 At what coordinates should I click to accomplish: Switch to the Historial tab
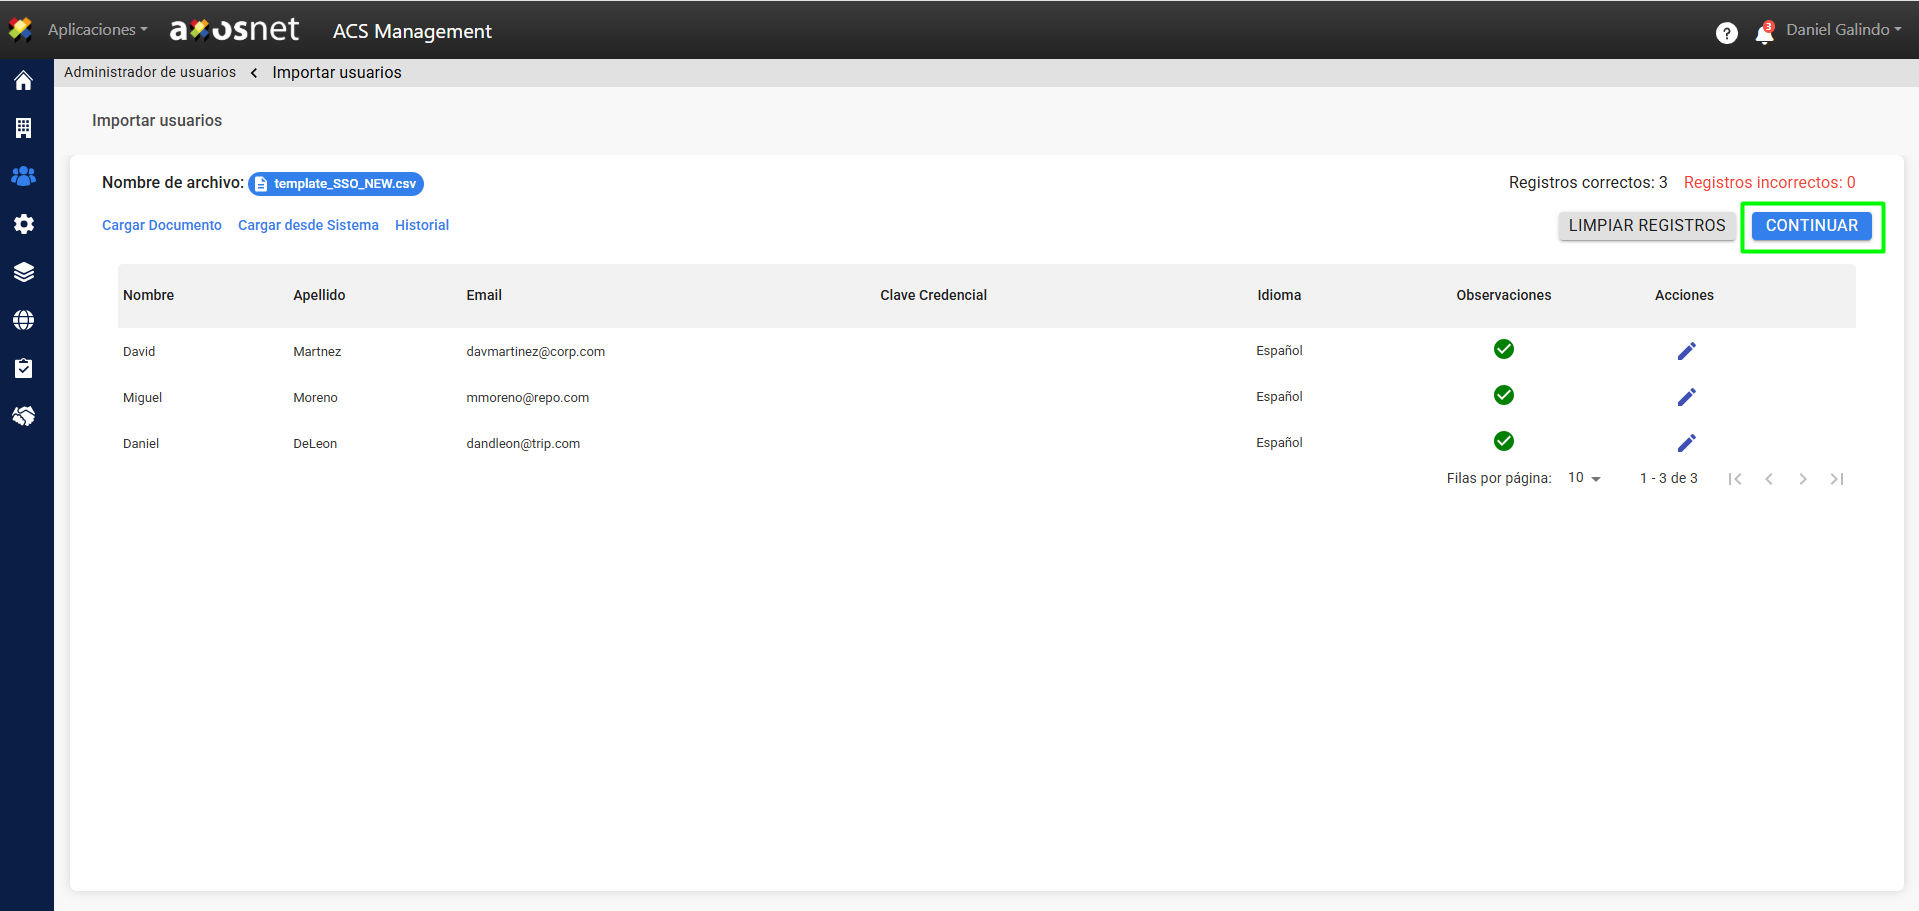coord(422,225)
